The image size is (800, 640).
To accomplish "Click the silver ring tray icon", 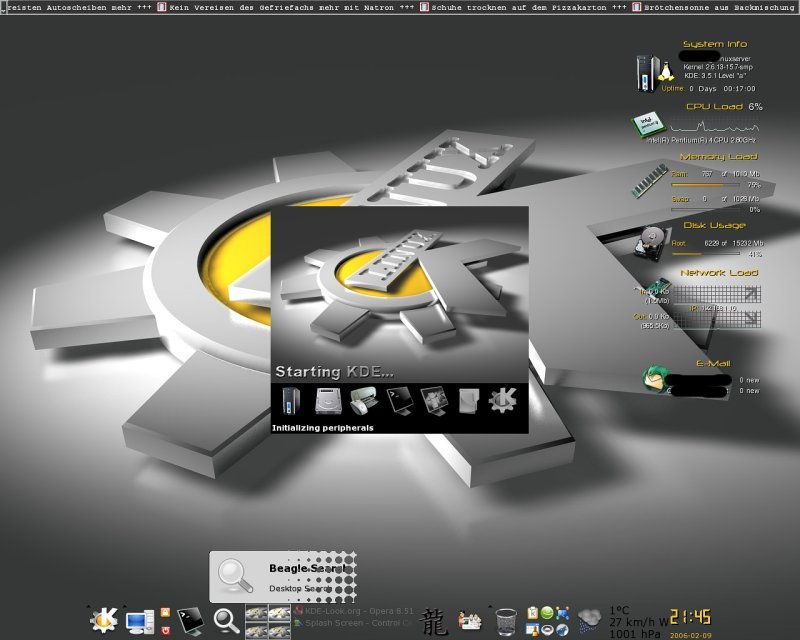I will tap(547, 630).
